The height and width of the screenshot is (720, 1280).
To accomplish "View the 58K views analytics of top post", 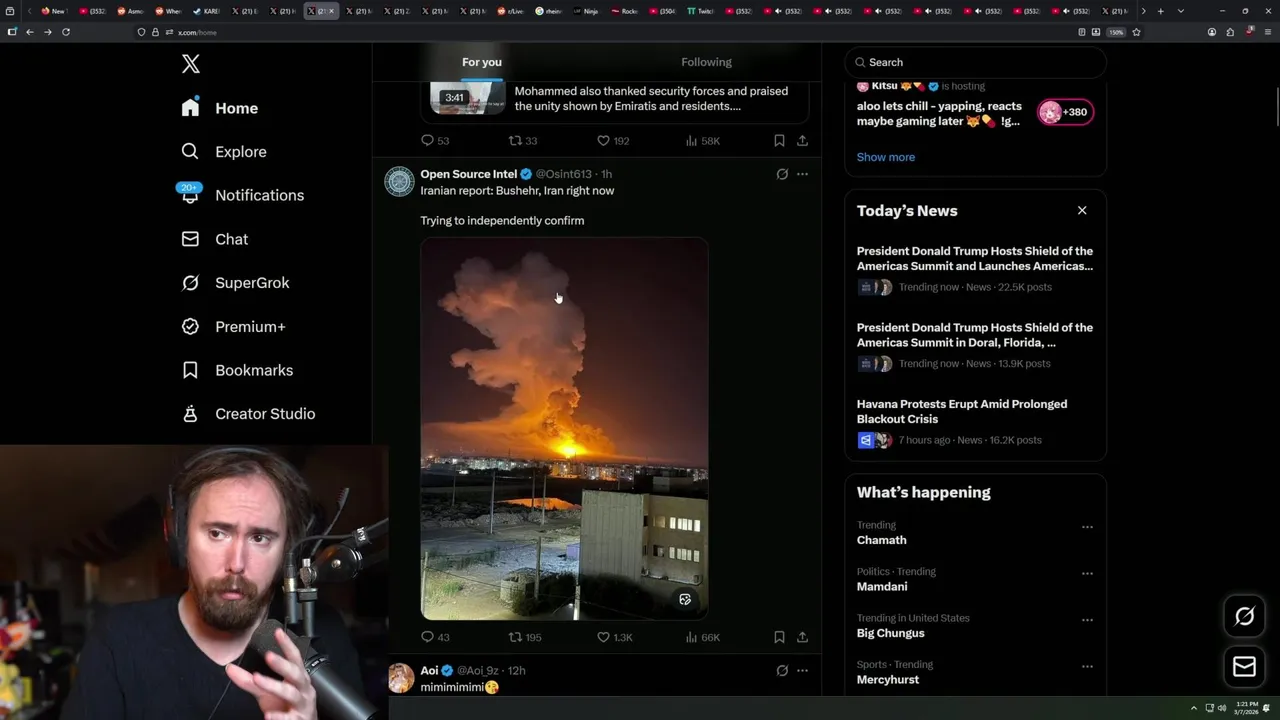I will click(702, 141).
